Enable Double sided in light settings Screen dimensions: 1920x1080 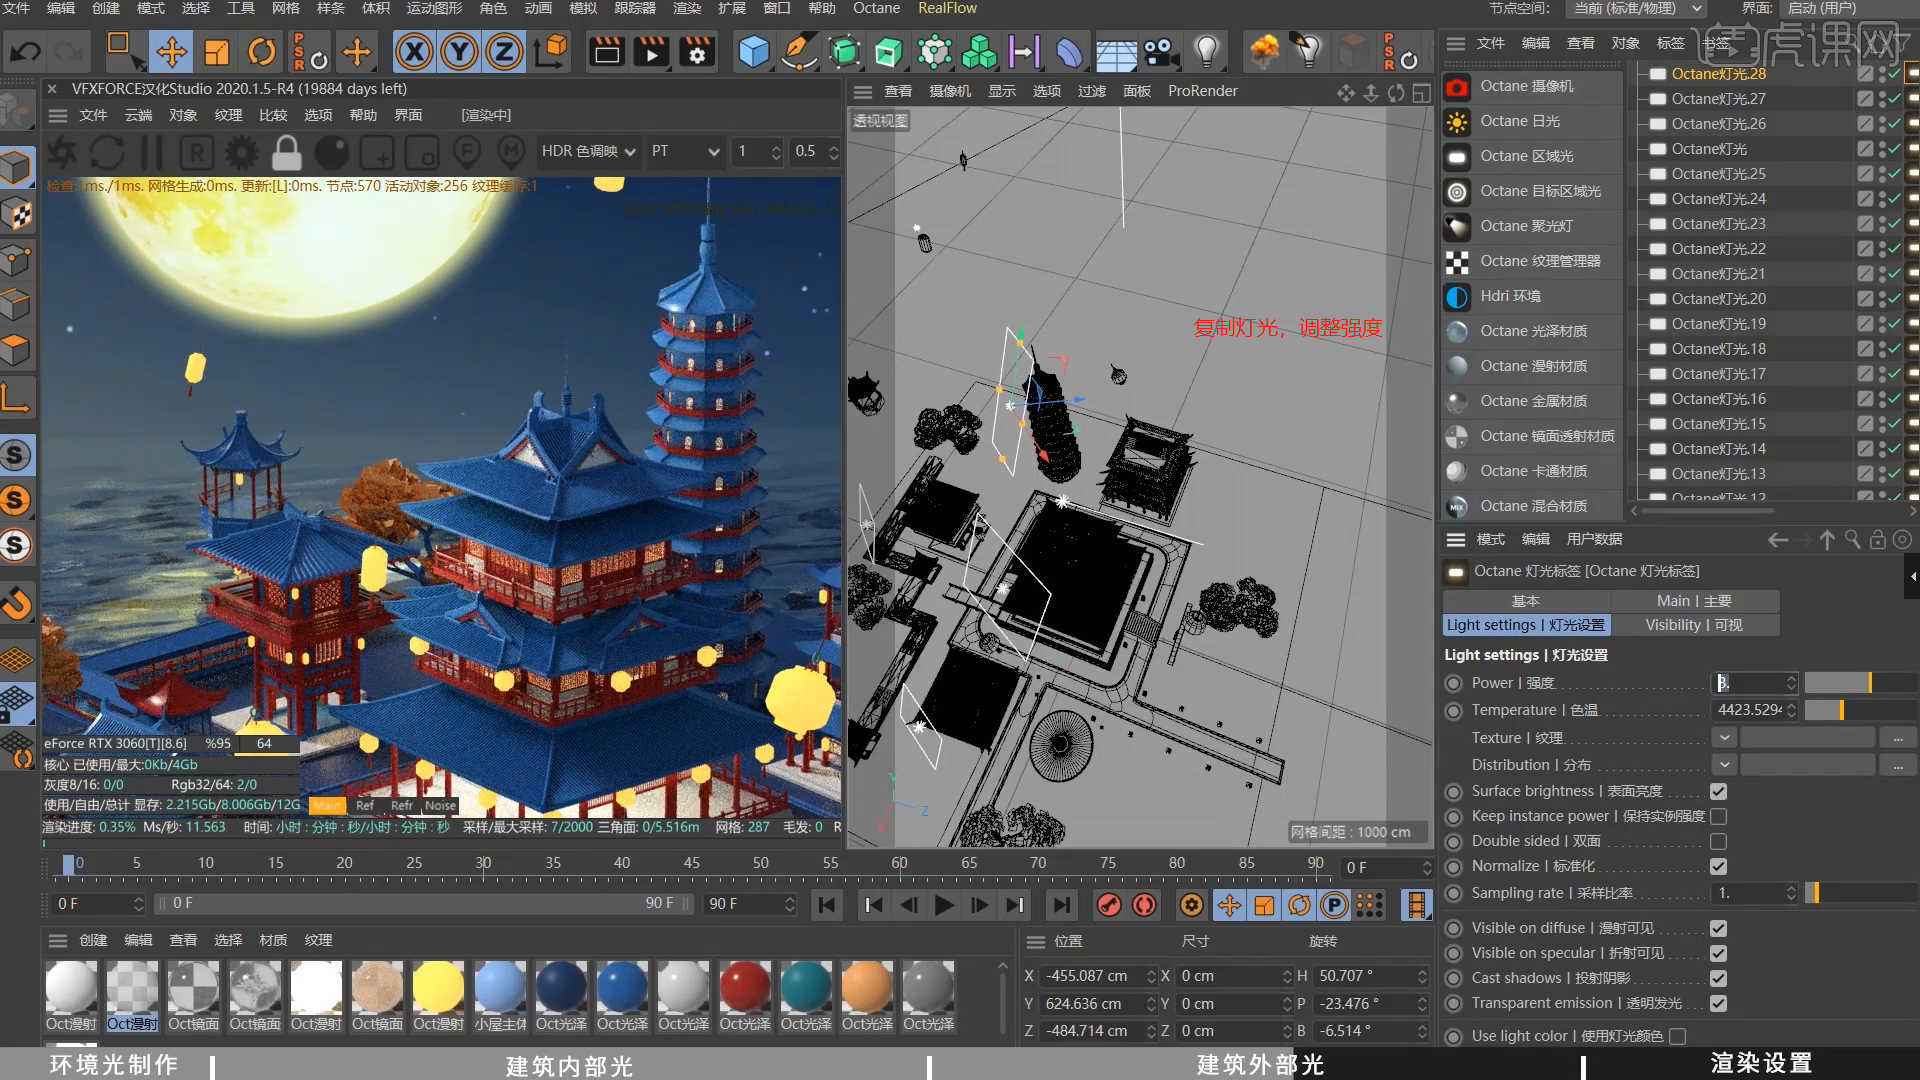[x=1718, y=841]
